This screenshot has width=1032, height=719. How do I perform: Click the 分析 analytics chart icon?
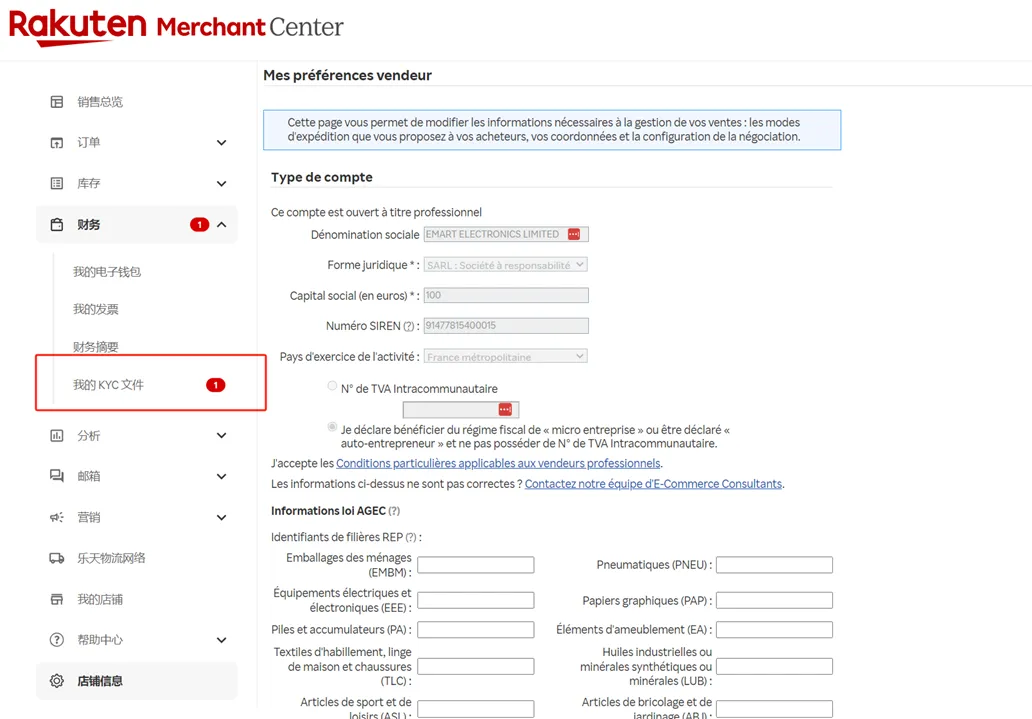(57, 436)
